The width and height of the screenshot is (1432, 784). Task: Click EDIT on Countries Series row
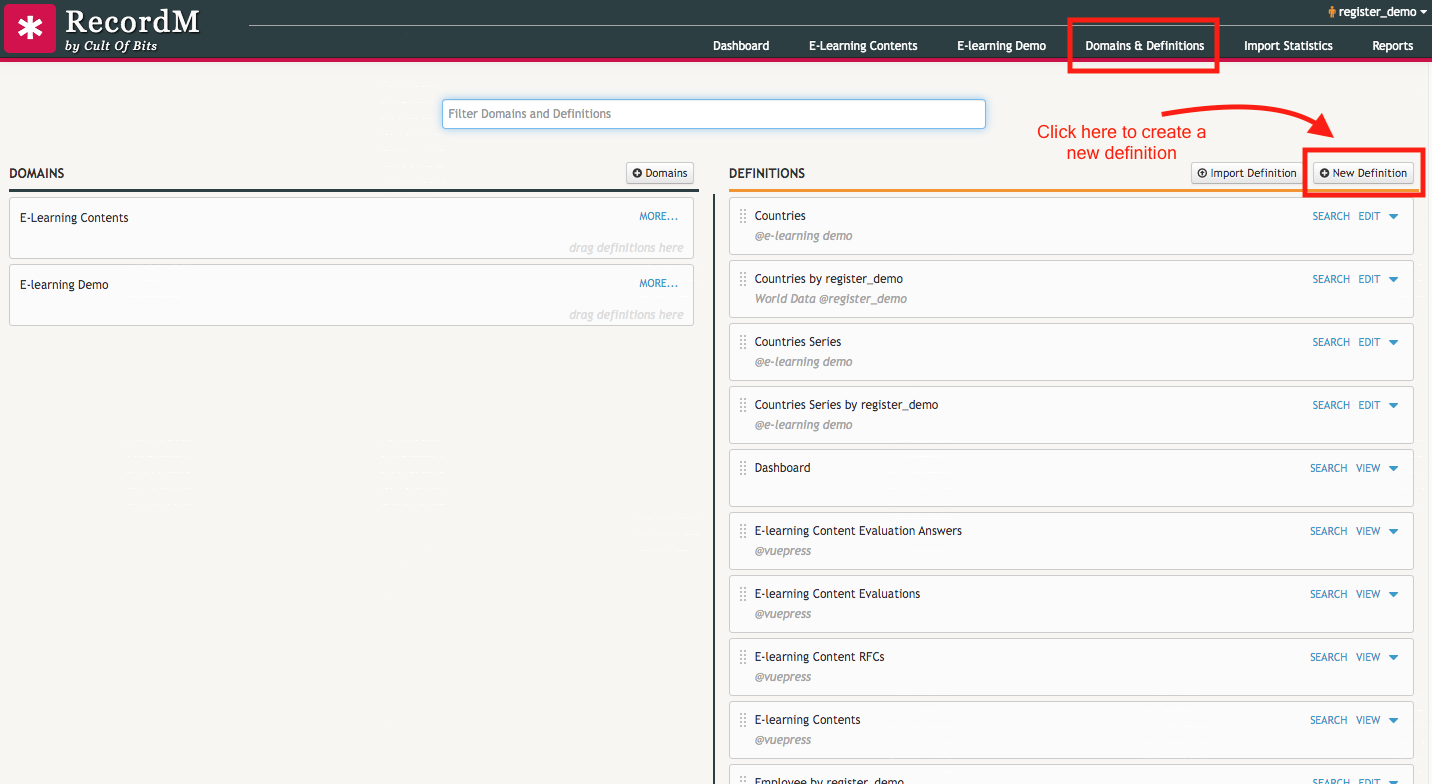(1369, 342)
